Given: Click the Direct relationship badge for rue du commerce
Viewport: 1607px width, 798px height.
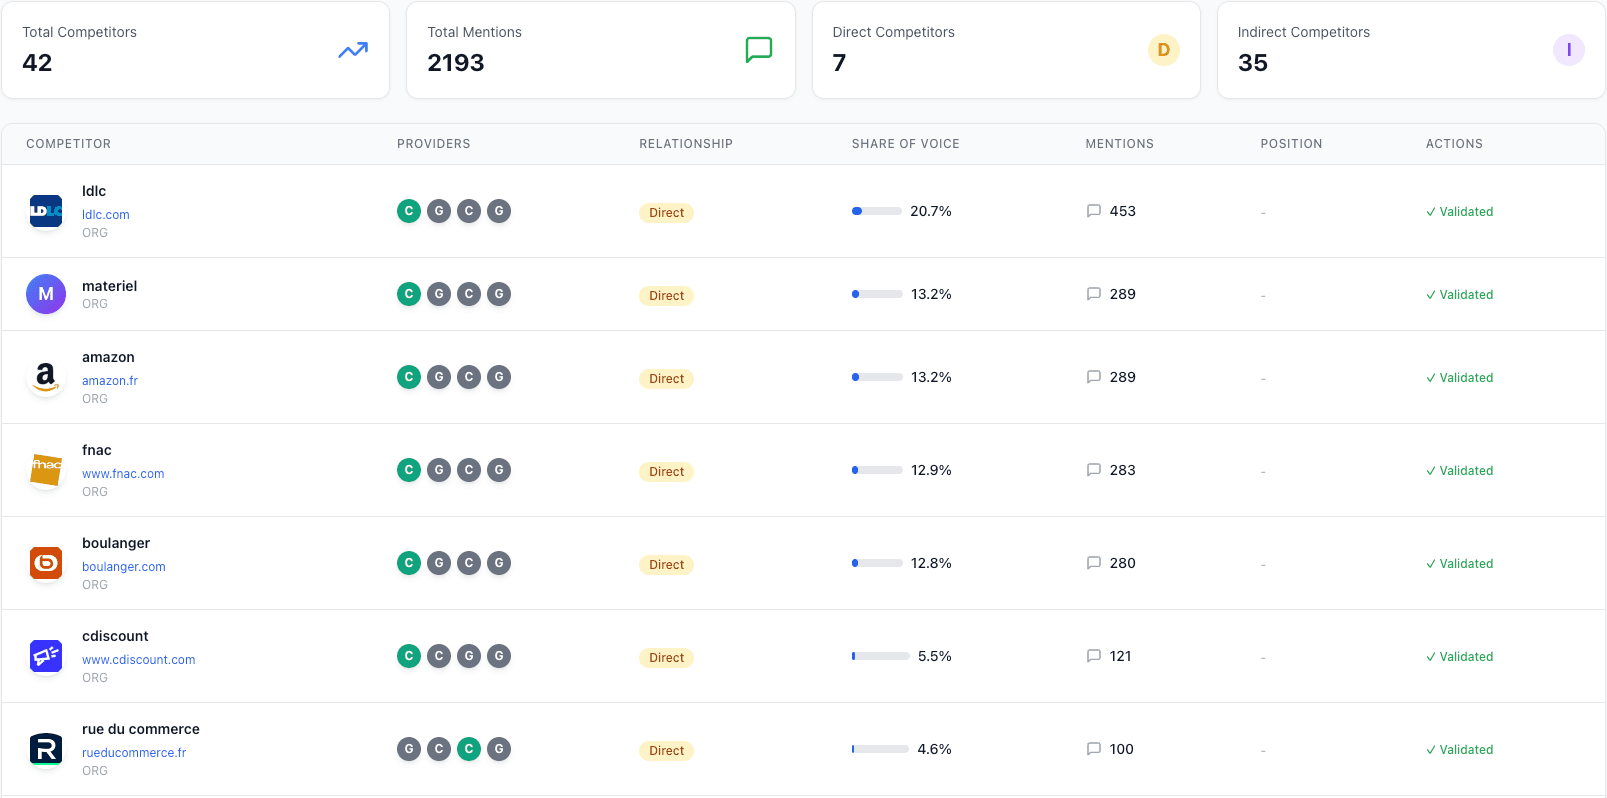Looking at the screenshot, I should (666, 751).
